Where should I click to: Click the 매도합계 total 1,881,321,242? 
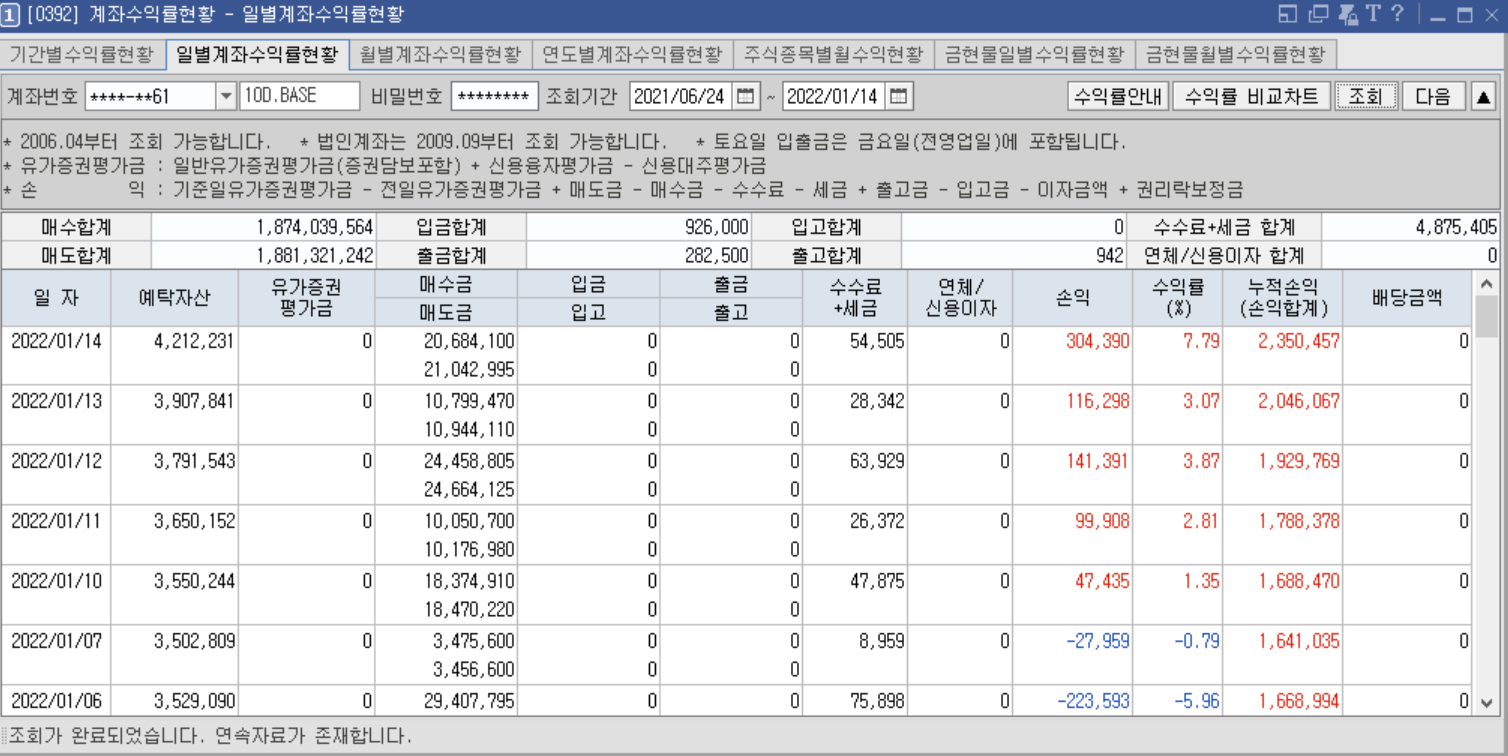315,255
